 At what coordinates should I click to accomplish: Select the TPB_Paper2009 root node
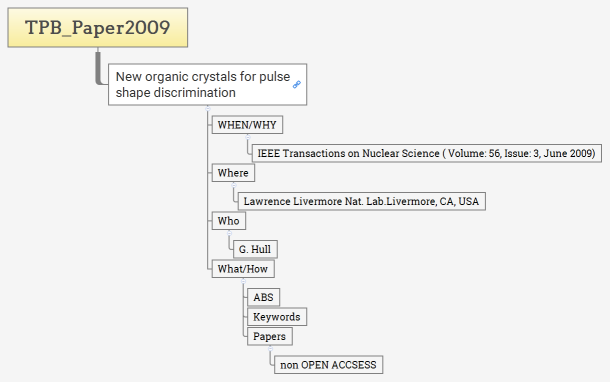98,27
